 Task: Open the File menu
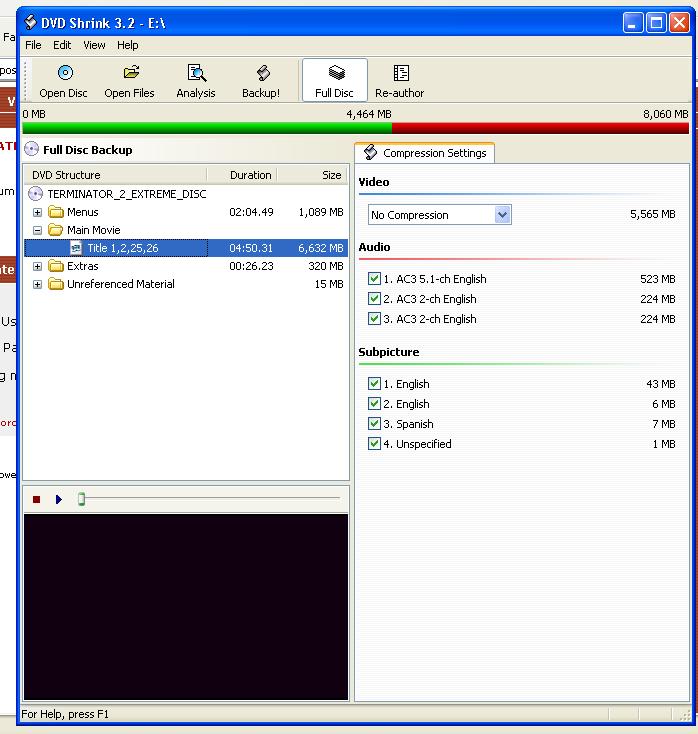[x=33, y=45]
